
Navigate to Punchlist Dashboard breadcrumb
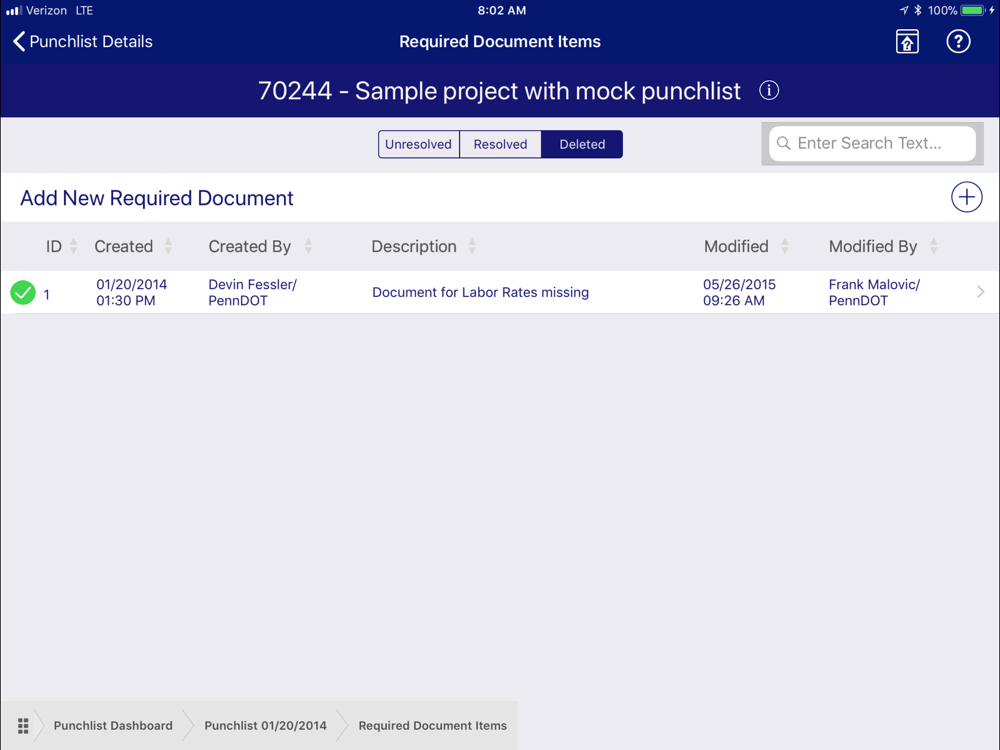point(113,726)
